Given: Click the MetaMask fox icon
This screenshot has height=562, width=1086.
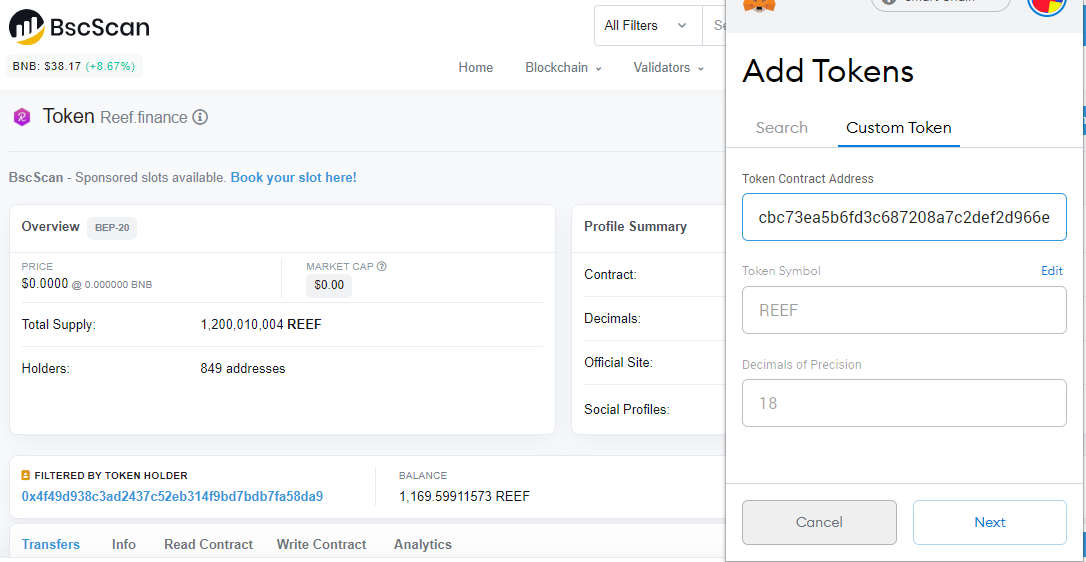Looking at the screenshot, I should click(759, 4).
